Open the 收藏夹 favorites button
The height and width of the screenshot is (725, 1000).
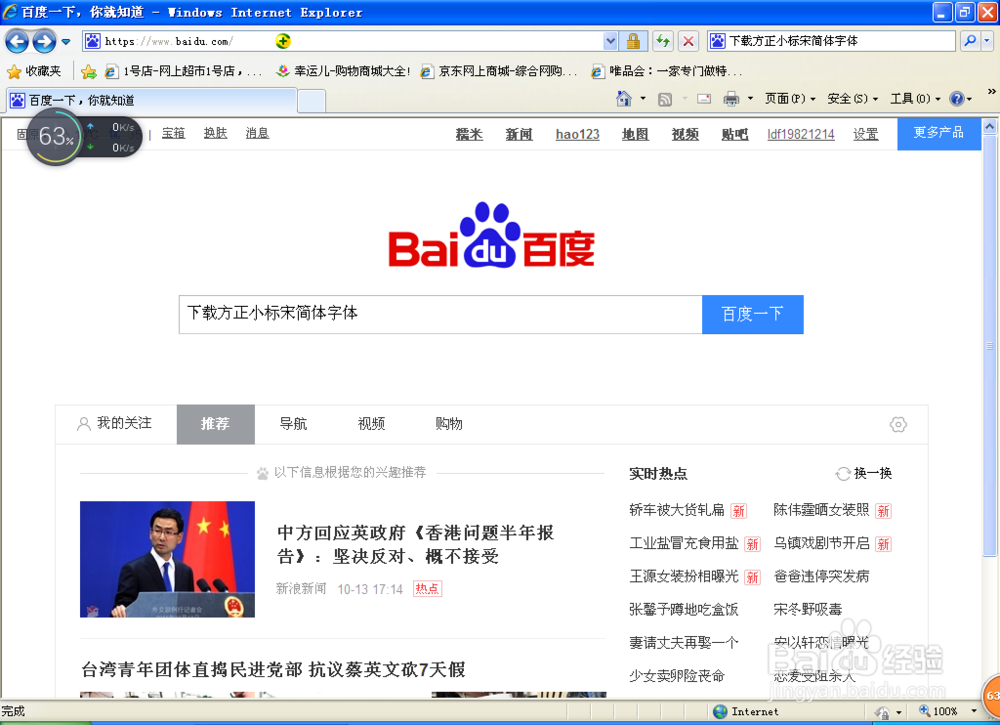click(34, 71)
